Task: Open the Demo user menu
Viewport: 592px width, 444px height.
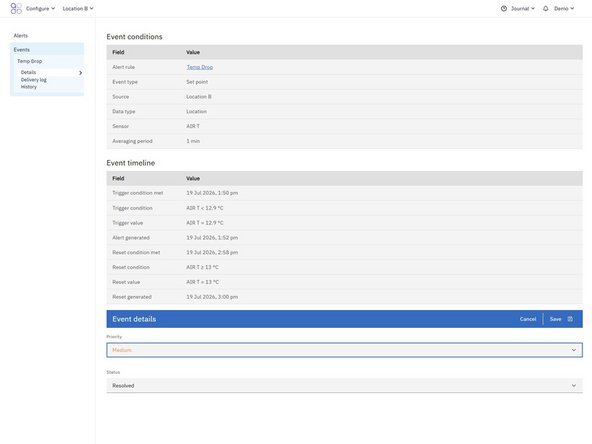Action: click(x=564, y=8)
